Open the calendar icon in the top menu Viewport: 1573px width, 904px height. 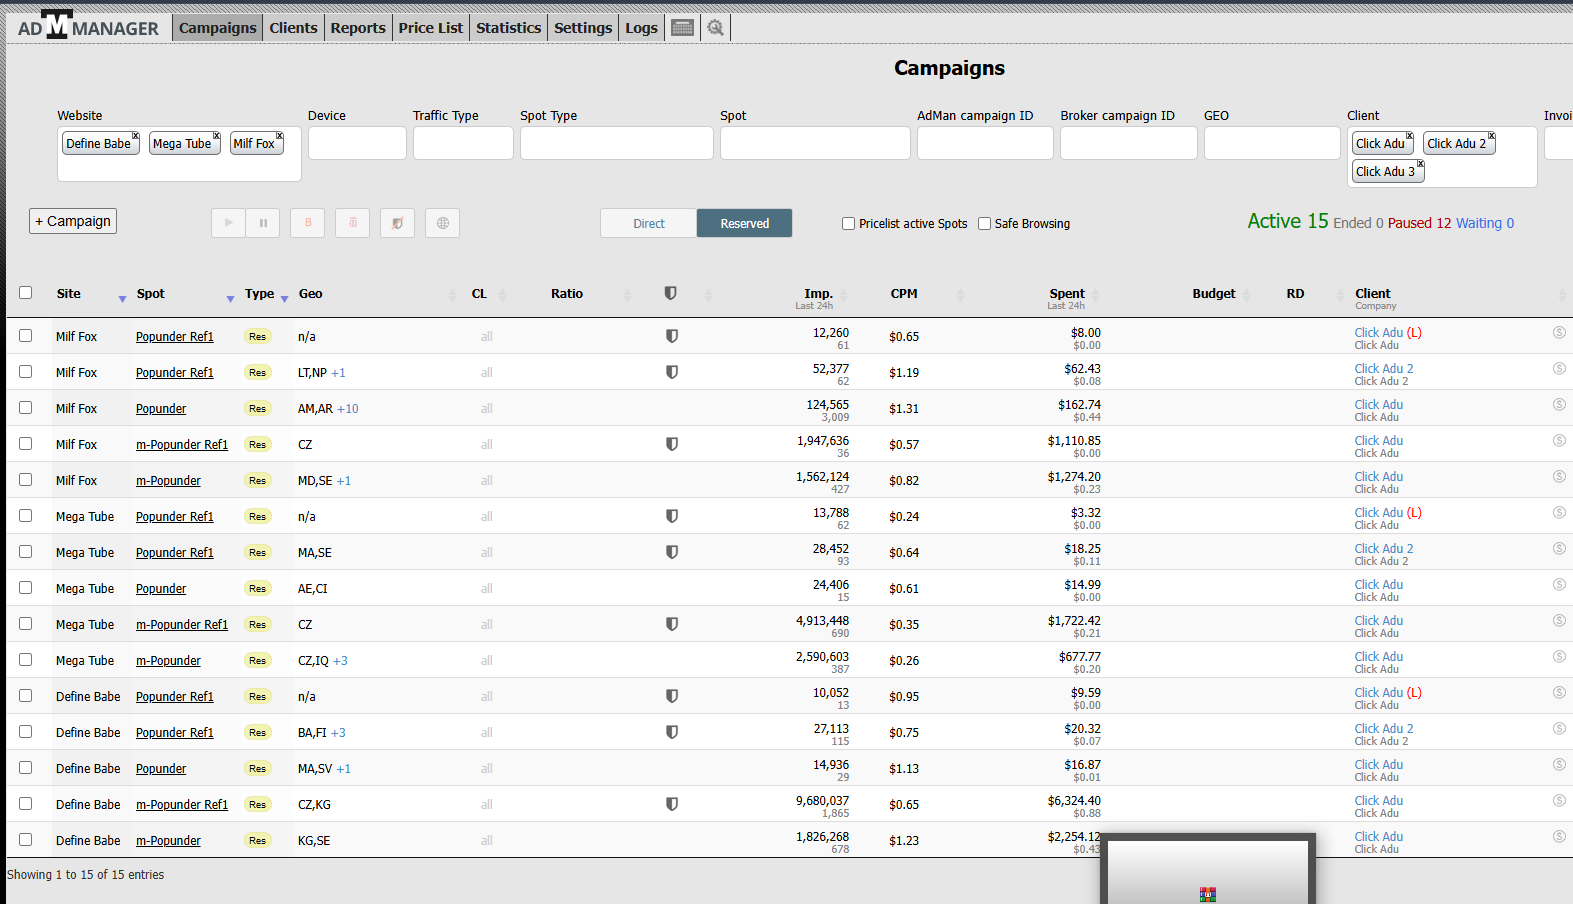tap(682, 28)
